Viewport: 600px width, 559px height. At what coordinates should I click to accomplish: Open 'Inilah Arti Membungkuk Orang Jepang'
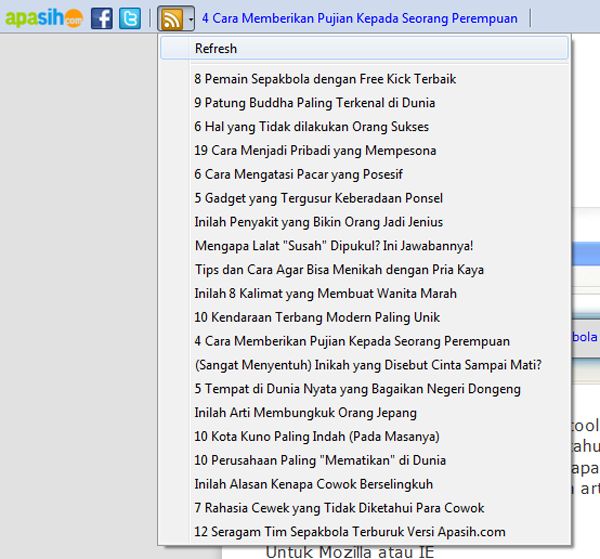tap(364, 412)
